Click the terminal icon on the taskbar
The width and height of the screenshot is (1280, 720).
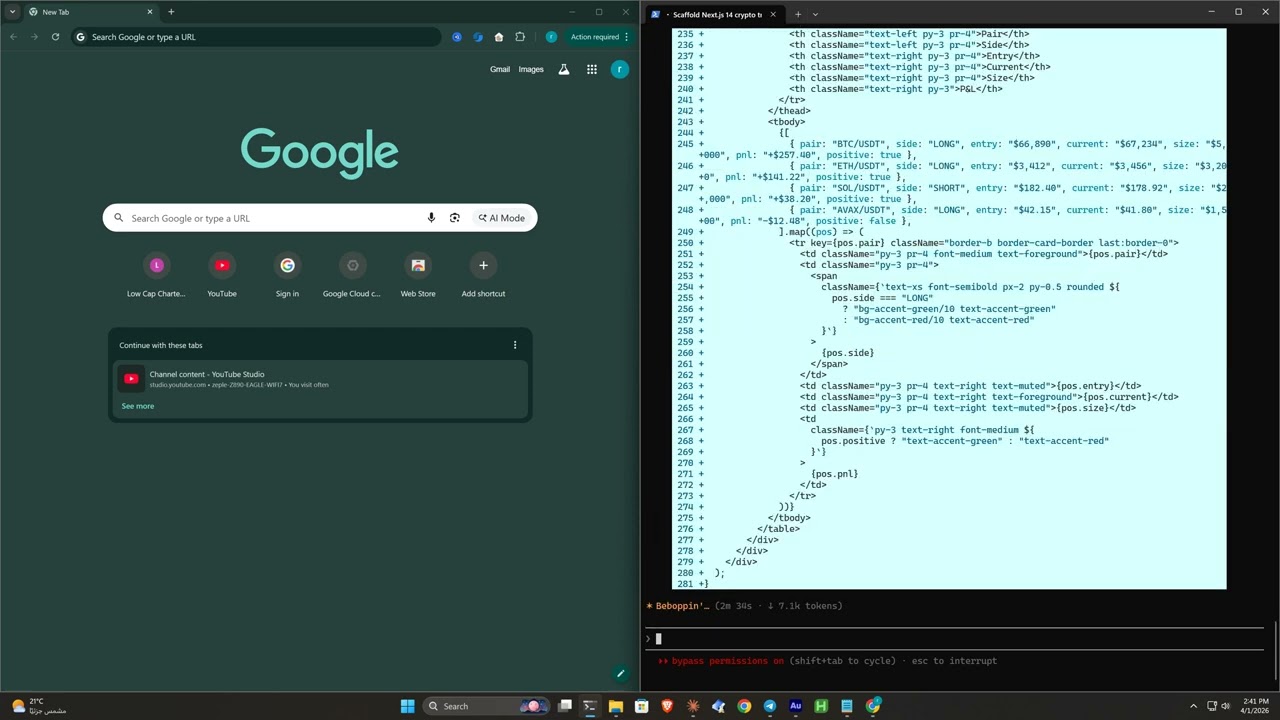tap(590, 706)
